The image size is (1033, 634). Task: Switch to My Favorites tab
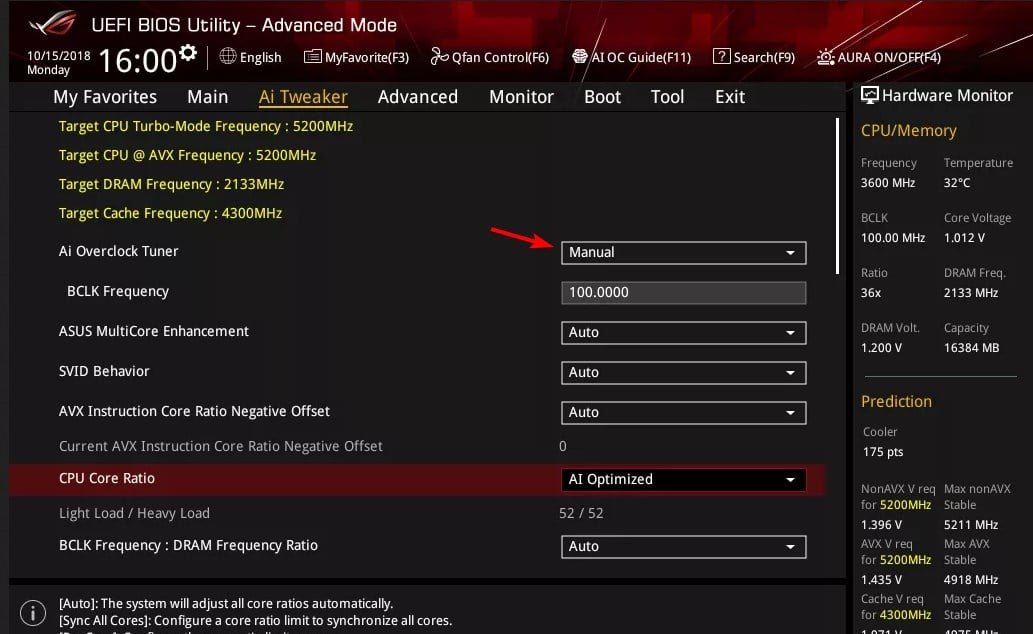[105, 97]
